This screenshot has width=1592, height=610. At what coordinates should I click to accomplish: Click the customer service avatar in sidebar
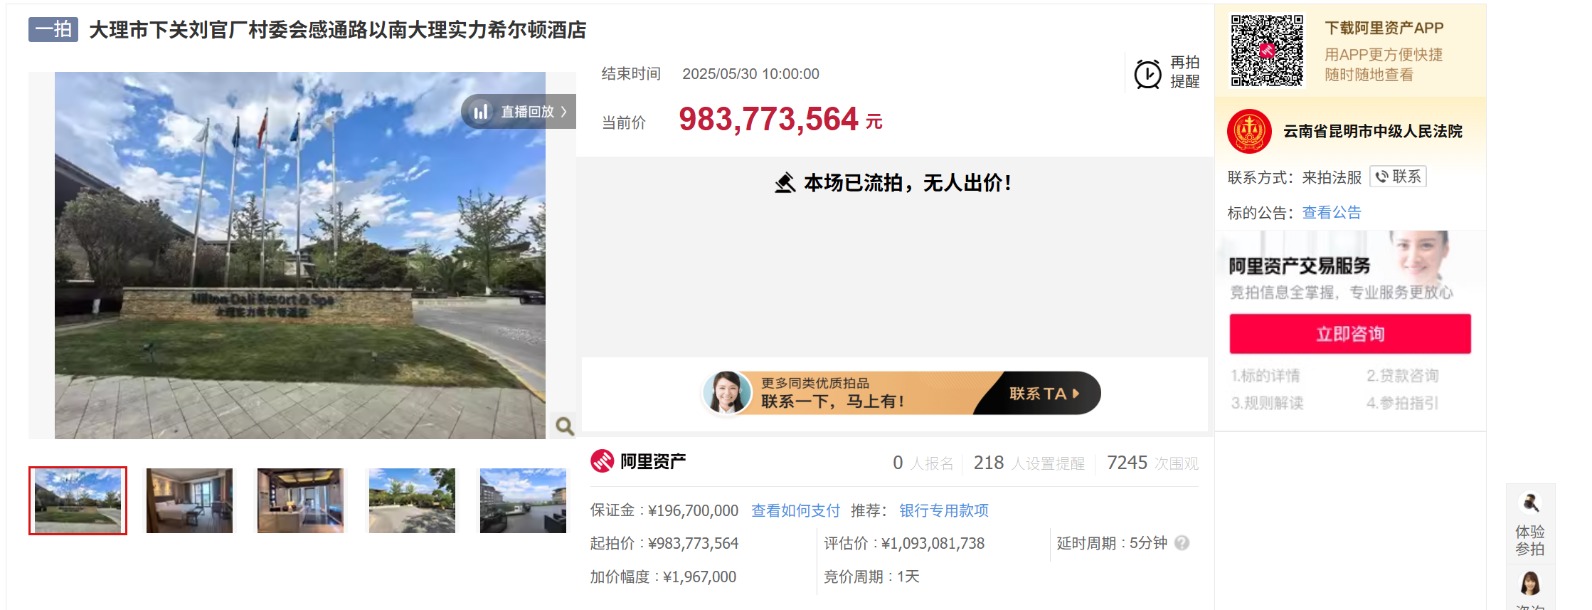(1530, 584)
